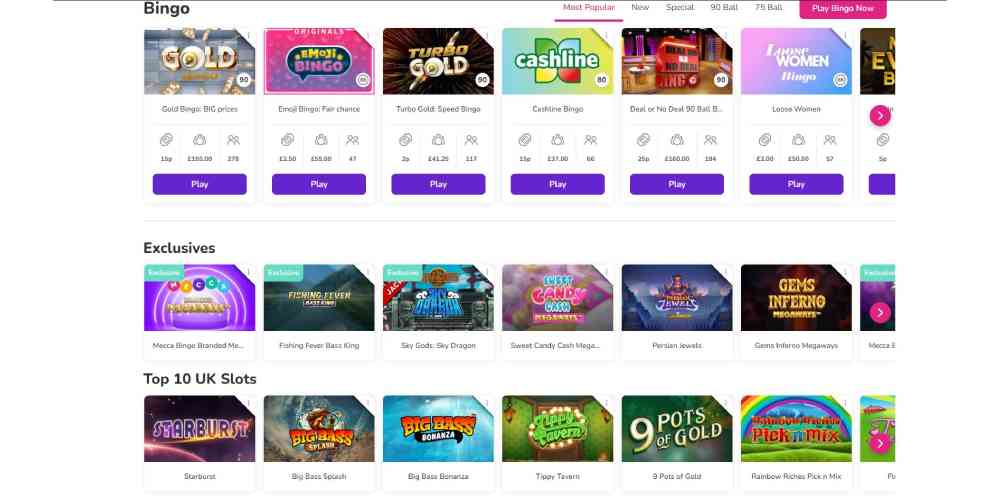The image size is (1000, 500).
Task: Click prize pot icon on Turbo Gold card
Action: coord(438,140)
